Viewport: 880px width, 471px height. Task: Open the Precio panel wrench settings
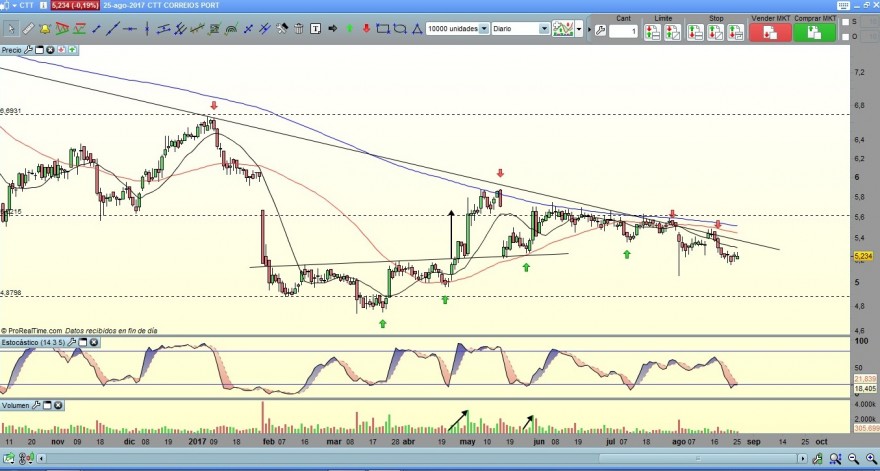[x=28, y=50]
